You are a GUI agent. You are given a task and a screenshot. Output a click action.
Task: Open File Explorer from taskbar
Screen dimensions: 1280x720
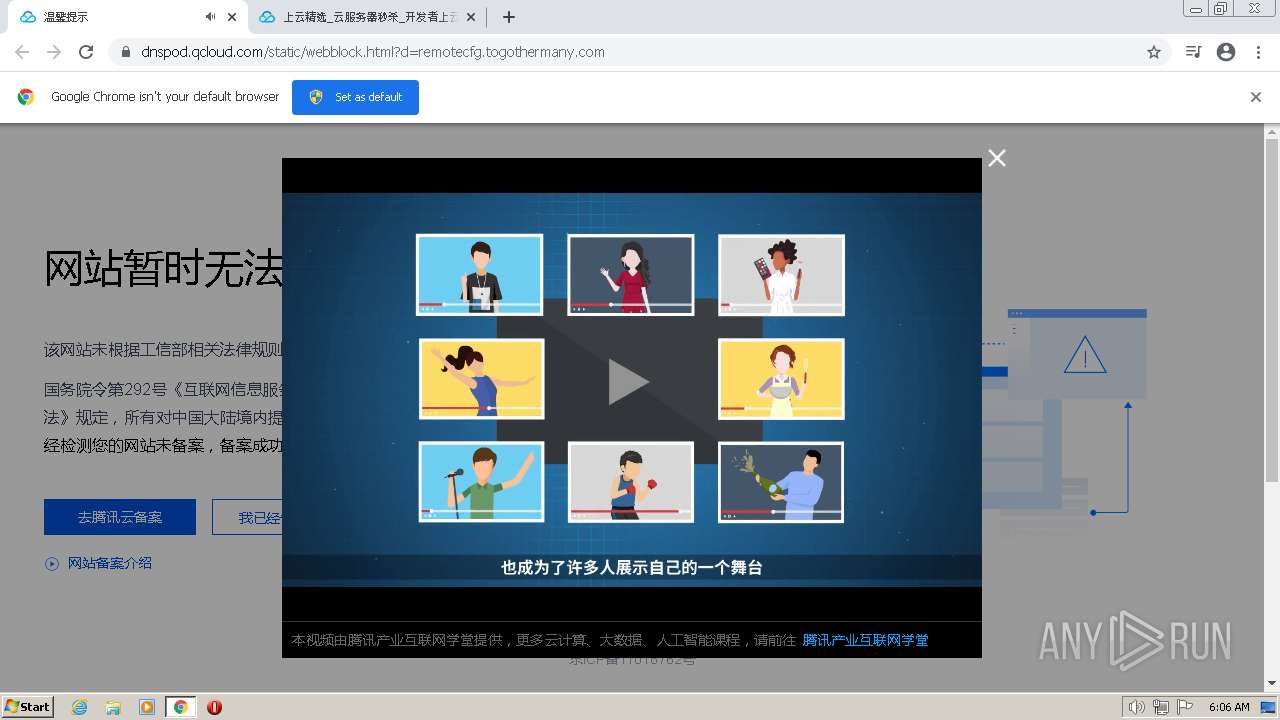113,707
